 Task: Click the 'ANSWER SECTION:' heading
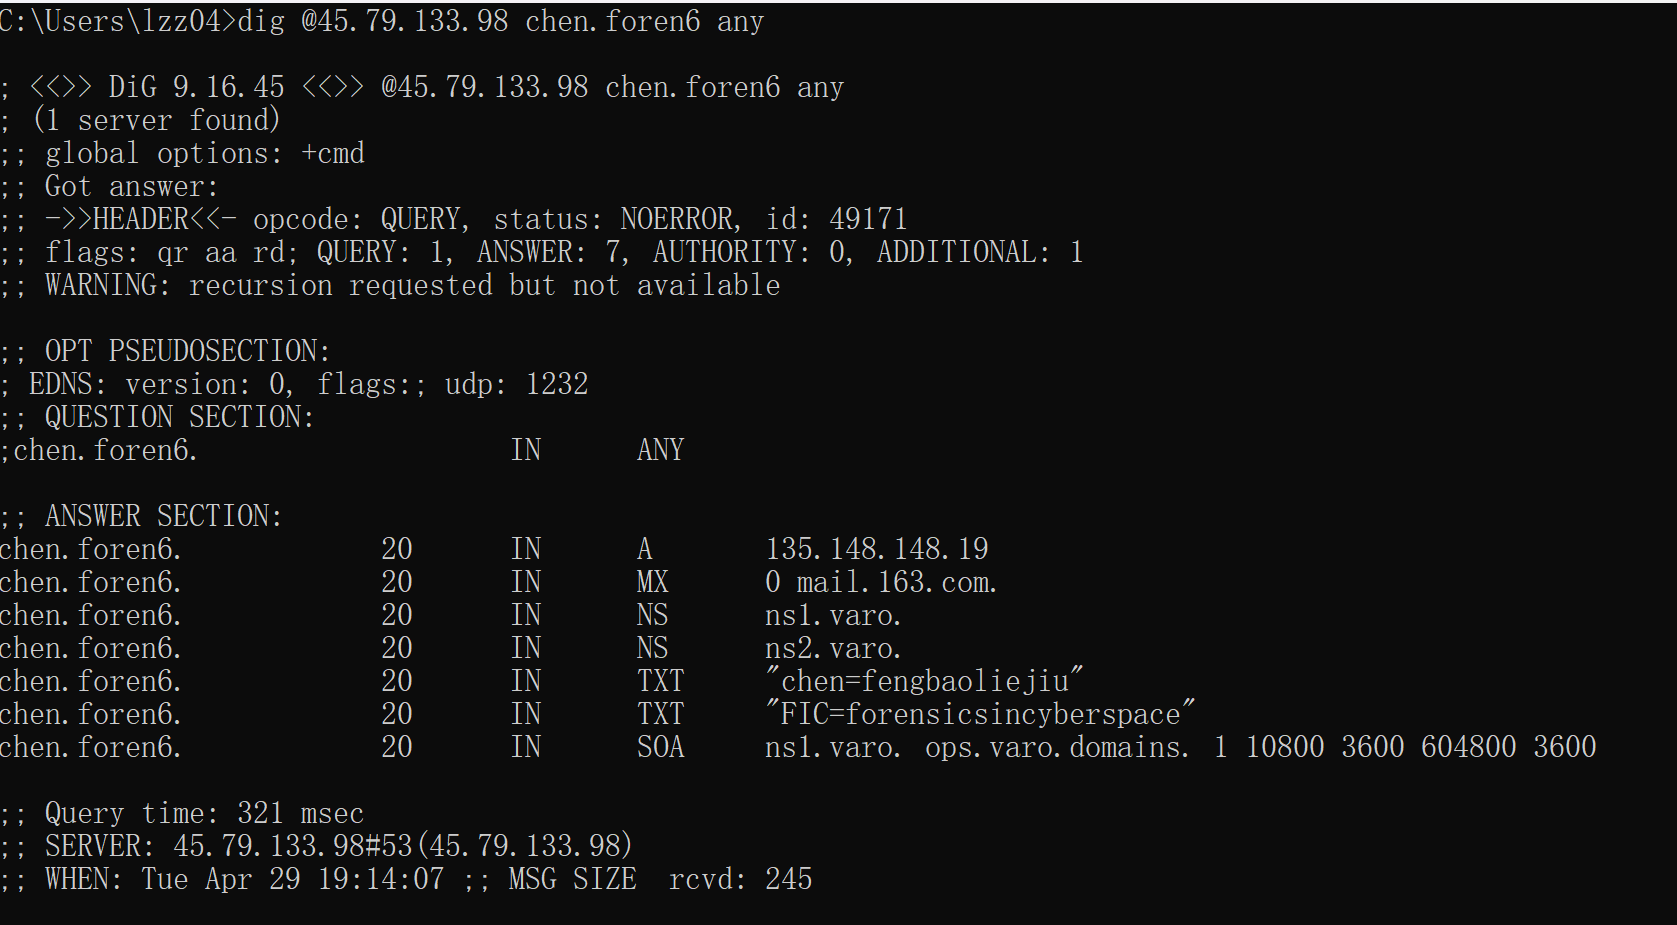pyautogui.click(x=163, y=516)
